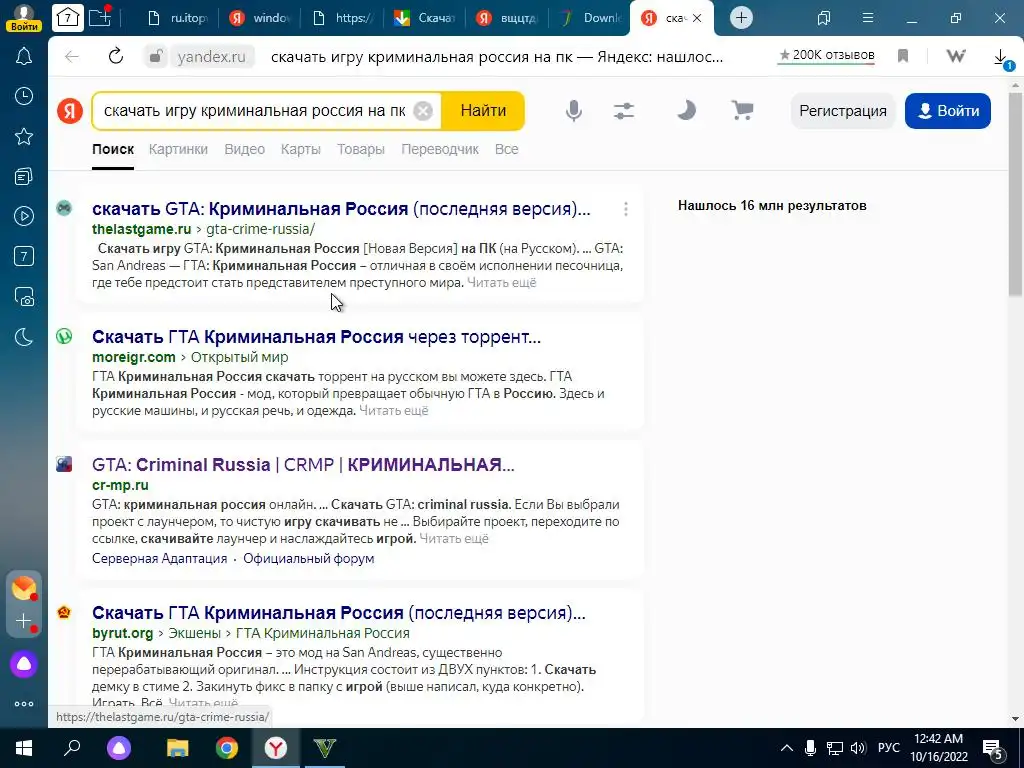This screenshot has height=768, width=1024.
Task: Reload the current page
Action: [116, 56]
